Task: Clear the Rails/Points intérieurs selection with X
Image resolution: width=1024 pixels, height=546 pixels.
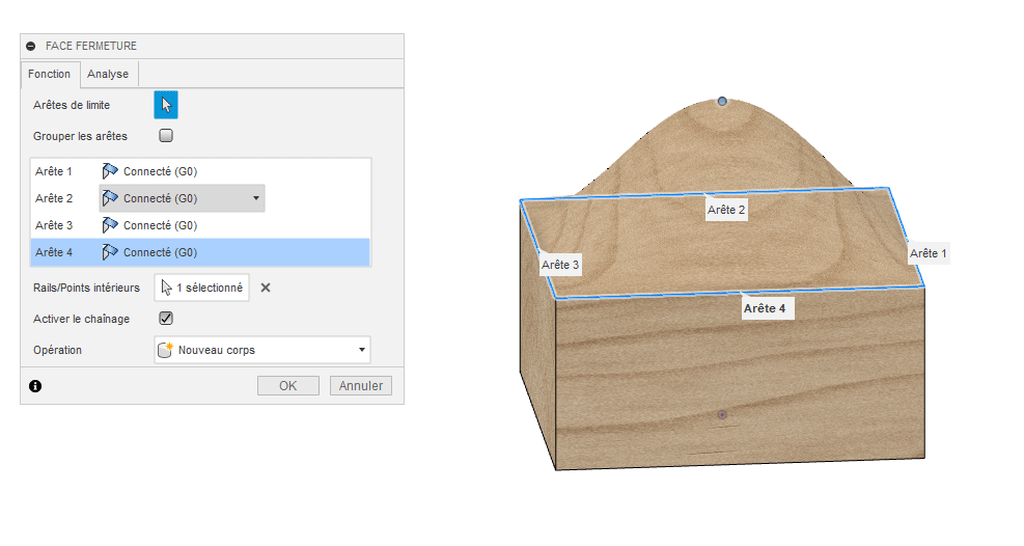Action: coord(265,288)
